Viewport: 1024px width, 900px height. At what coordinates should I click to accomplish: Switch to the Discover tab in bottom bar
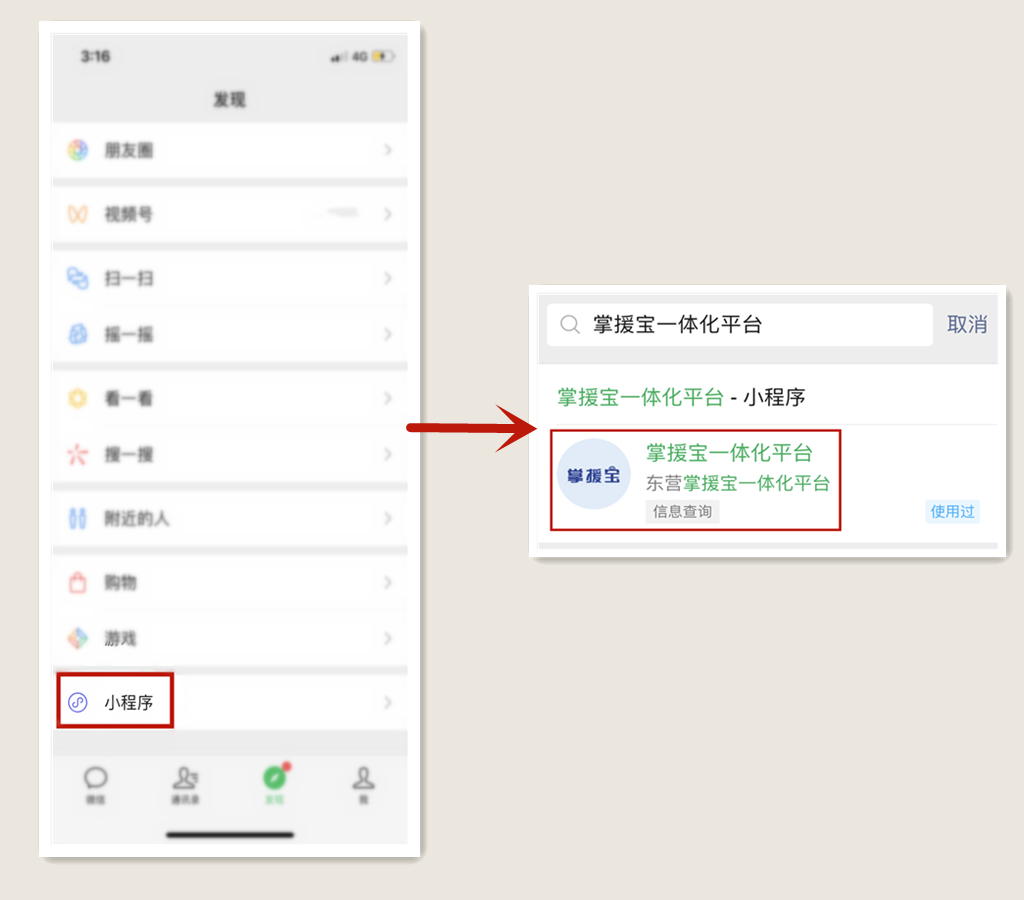(x=275, y=784)
